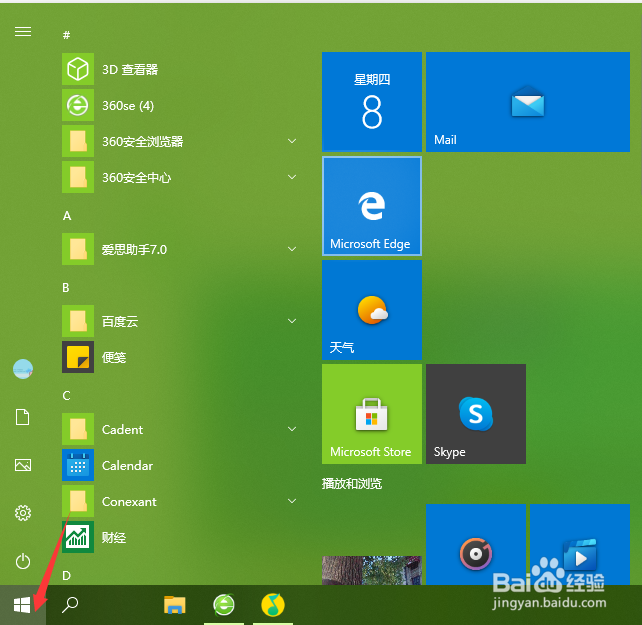Viewport: 642px width, 625px height.
Task: Open the 360安全中心 folder icon
Action: (x=78, y=177)
